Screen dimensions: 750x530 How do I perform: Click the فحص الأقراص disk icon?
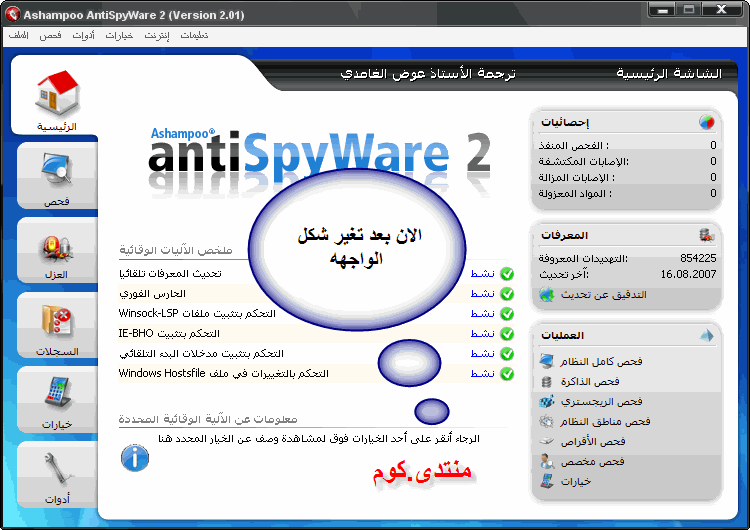(546, 441)
